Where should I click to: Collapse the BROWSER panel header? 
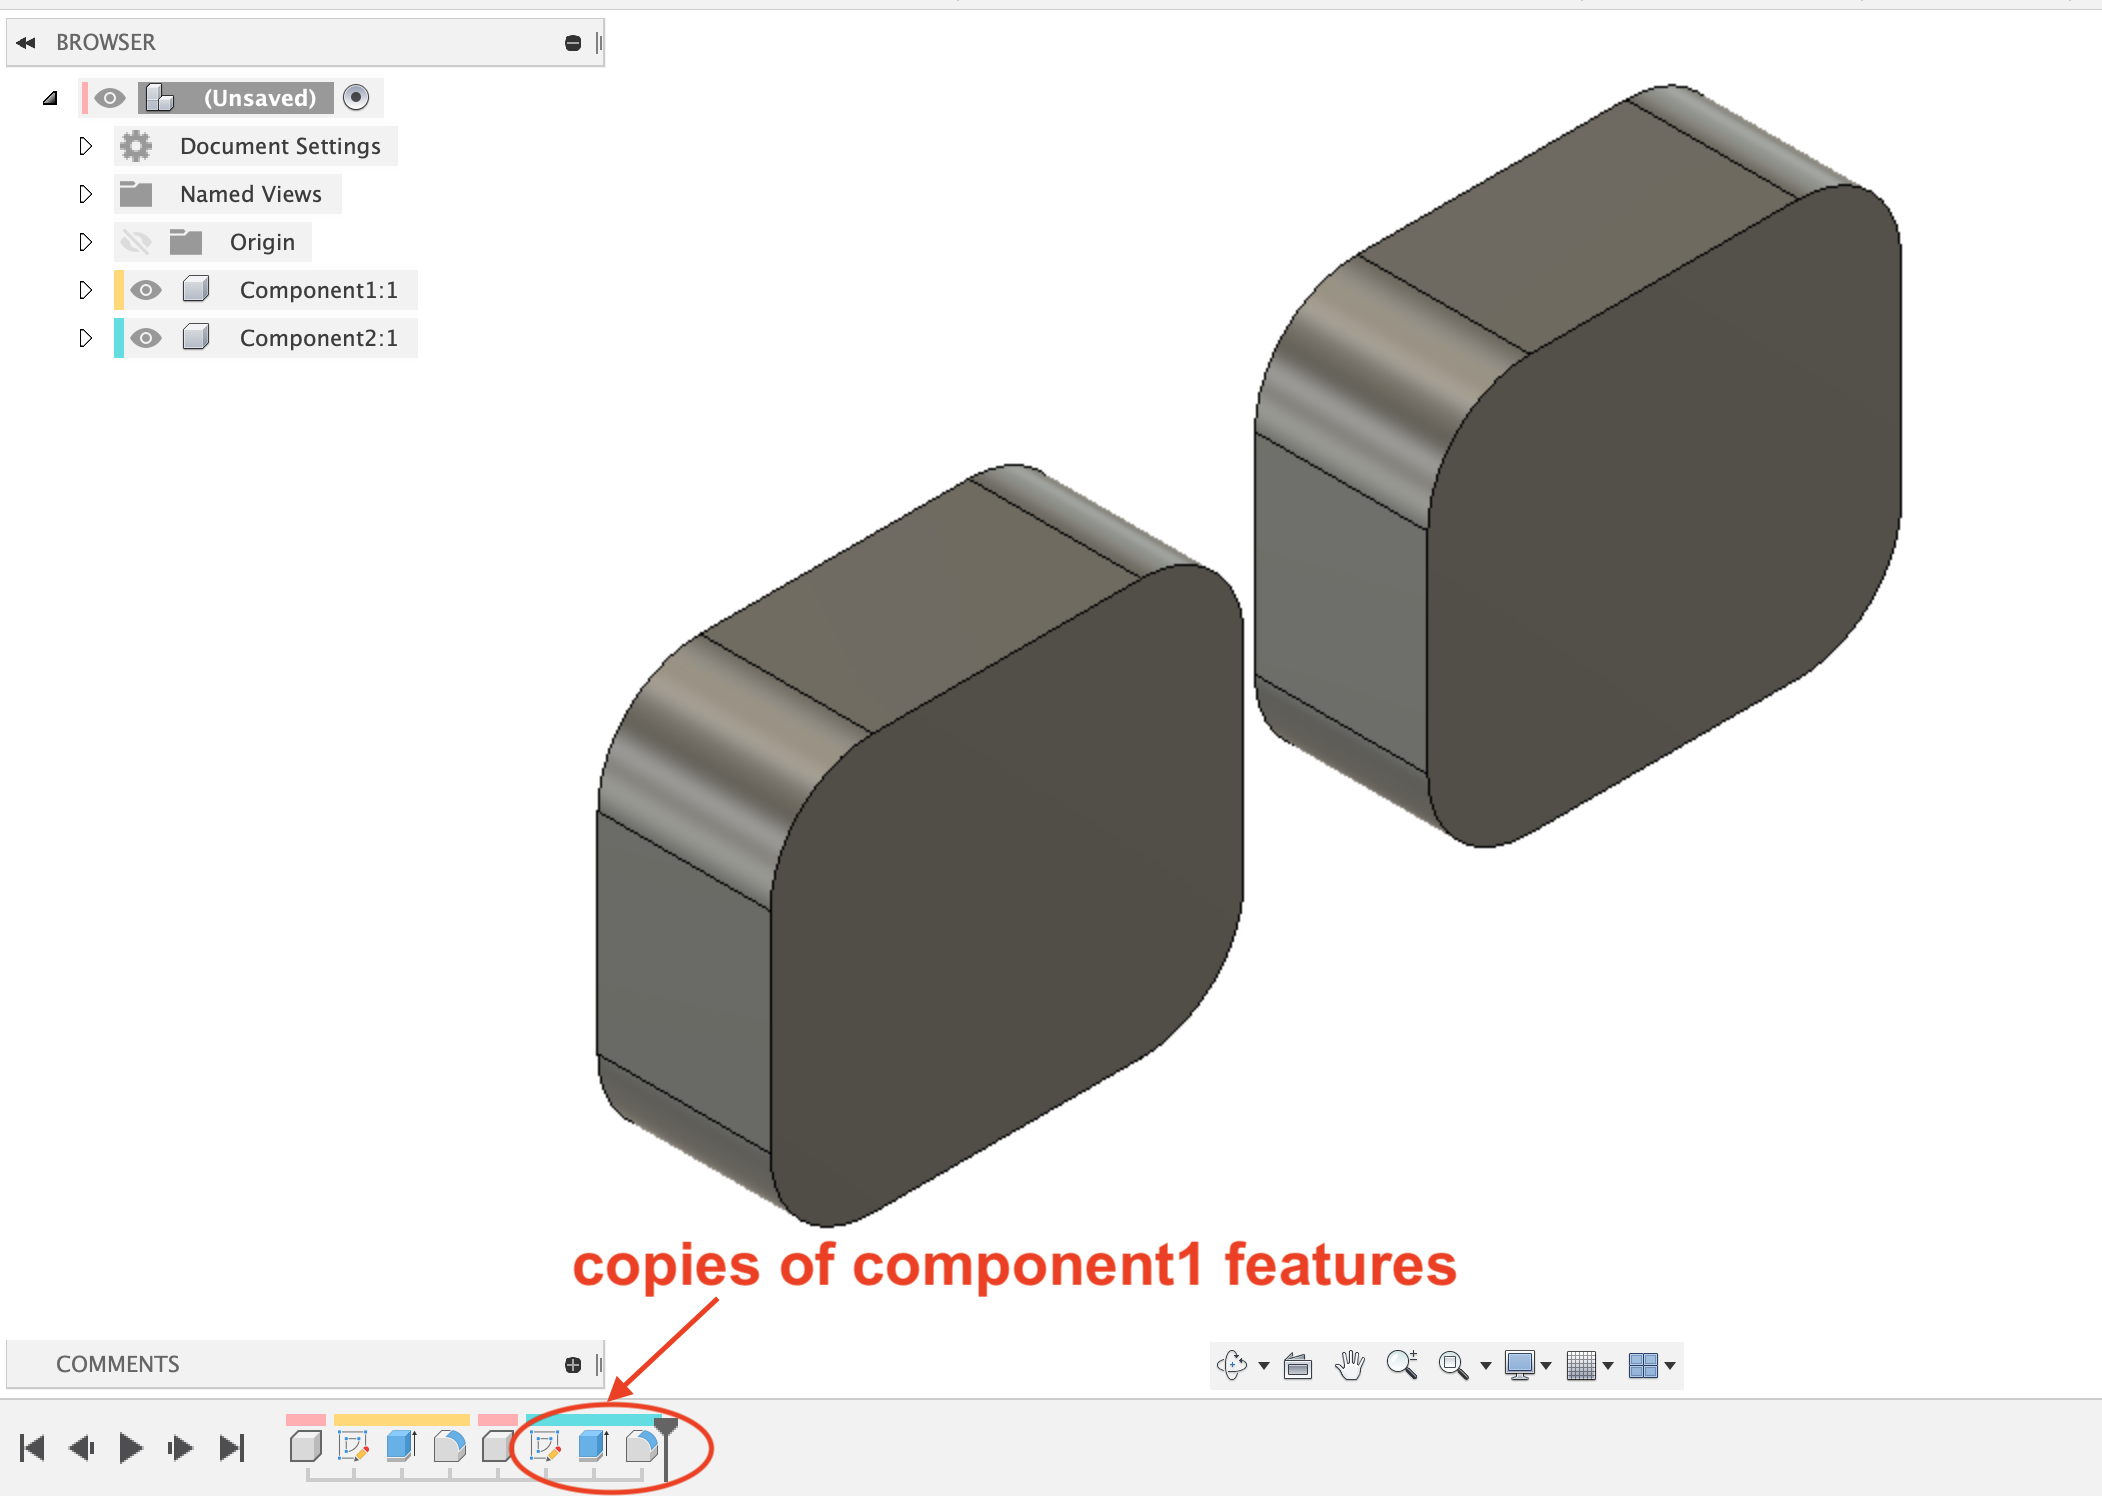coord(26,42)
